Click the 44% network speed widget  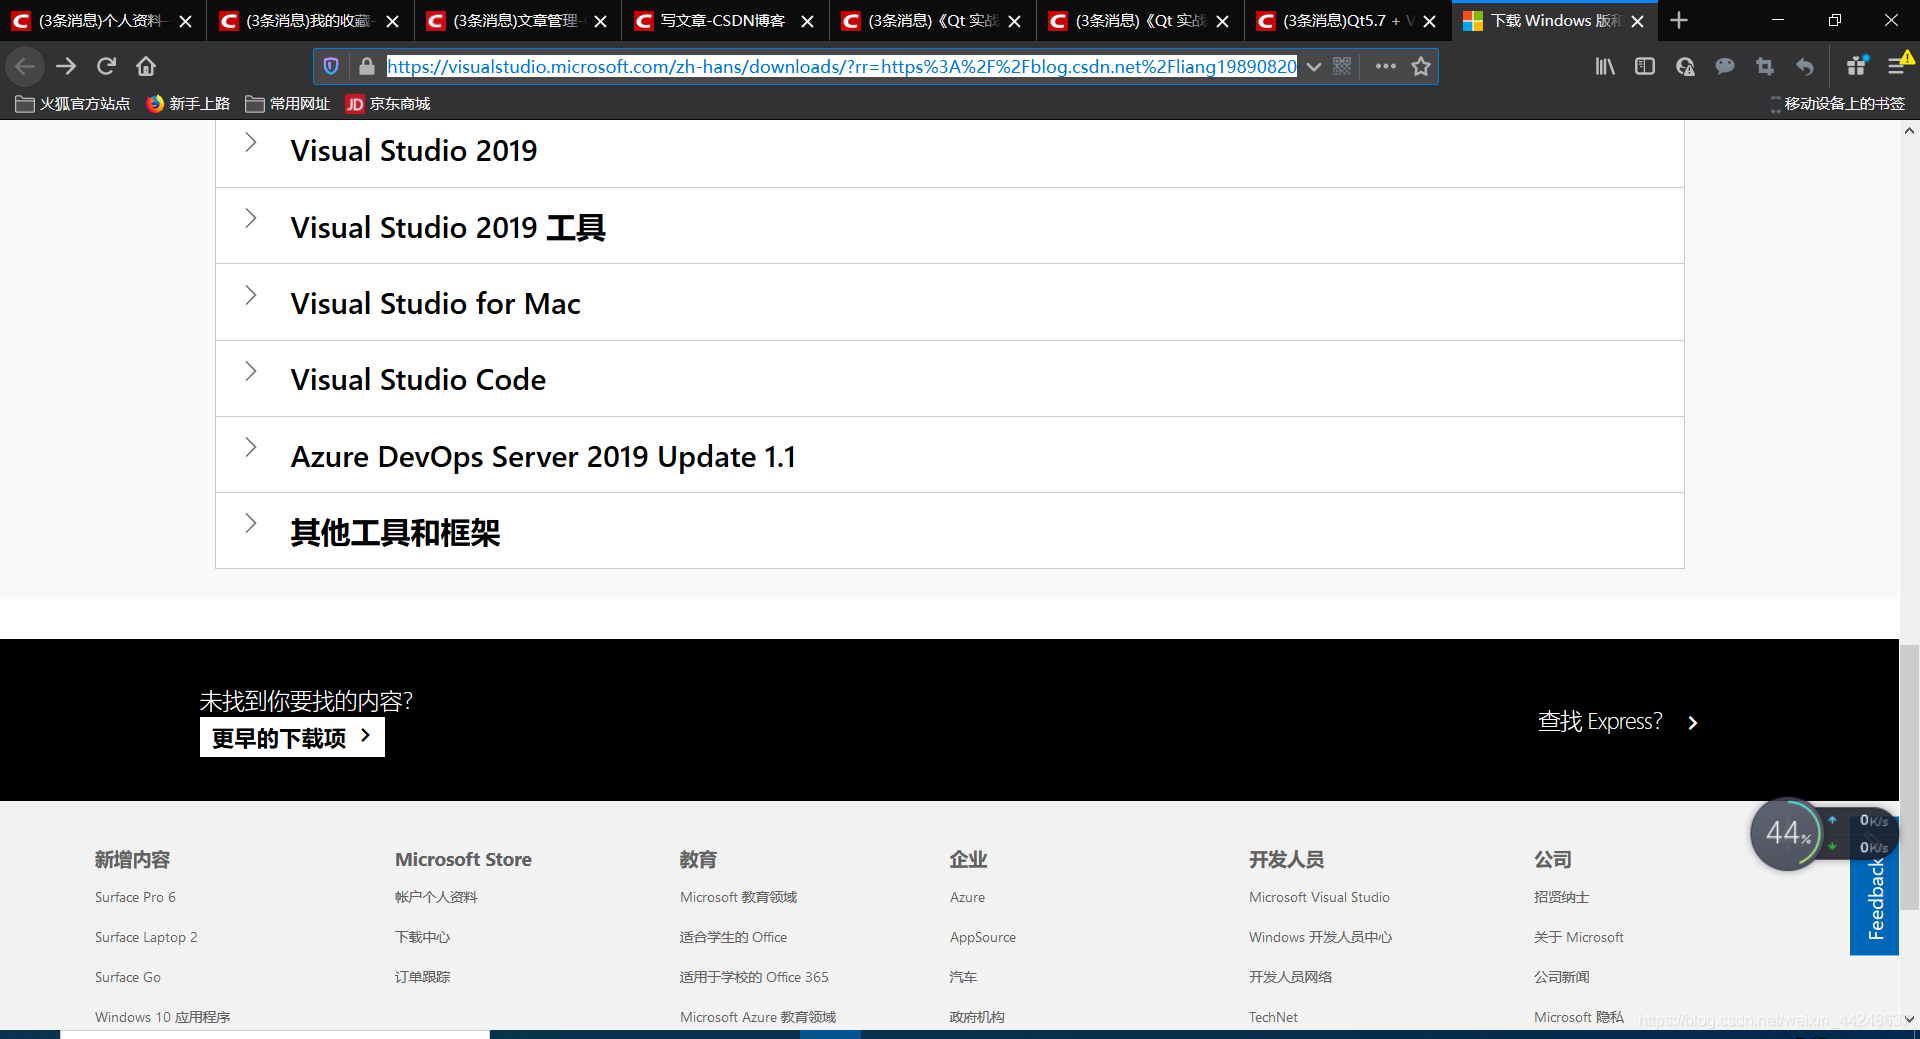click(x=1786, y=833)
